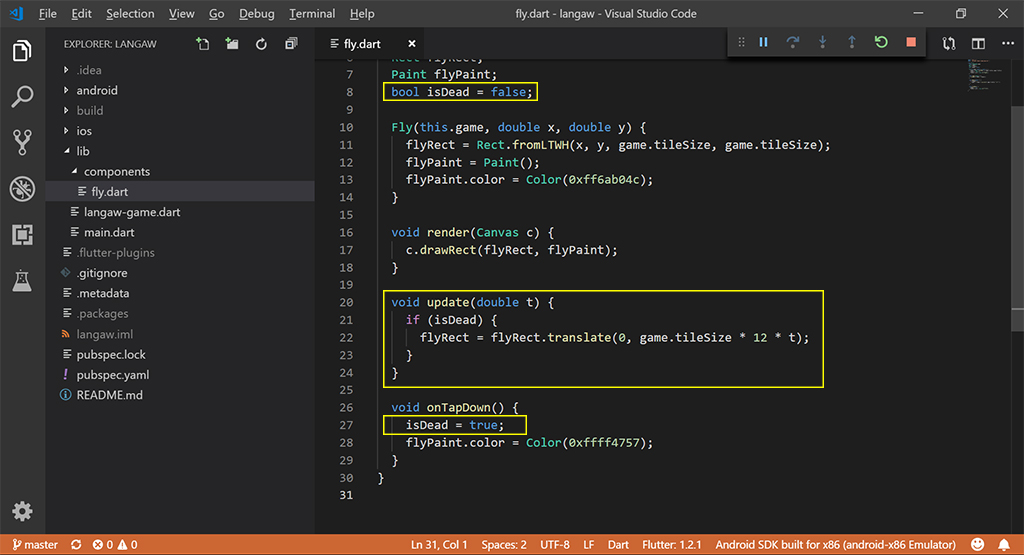Expand the ios folder
Image resolution: width=1024 pixels, height=555 pixels.
click(x=84, y=131)
